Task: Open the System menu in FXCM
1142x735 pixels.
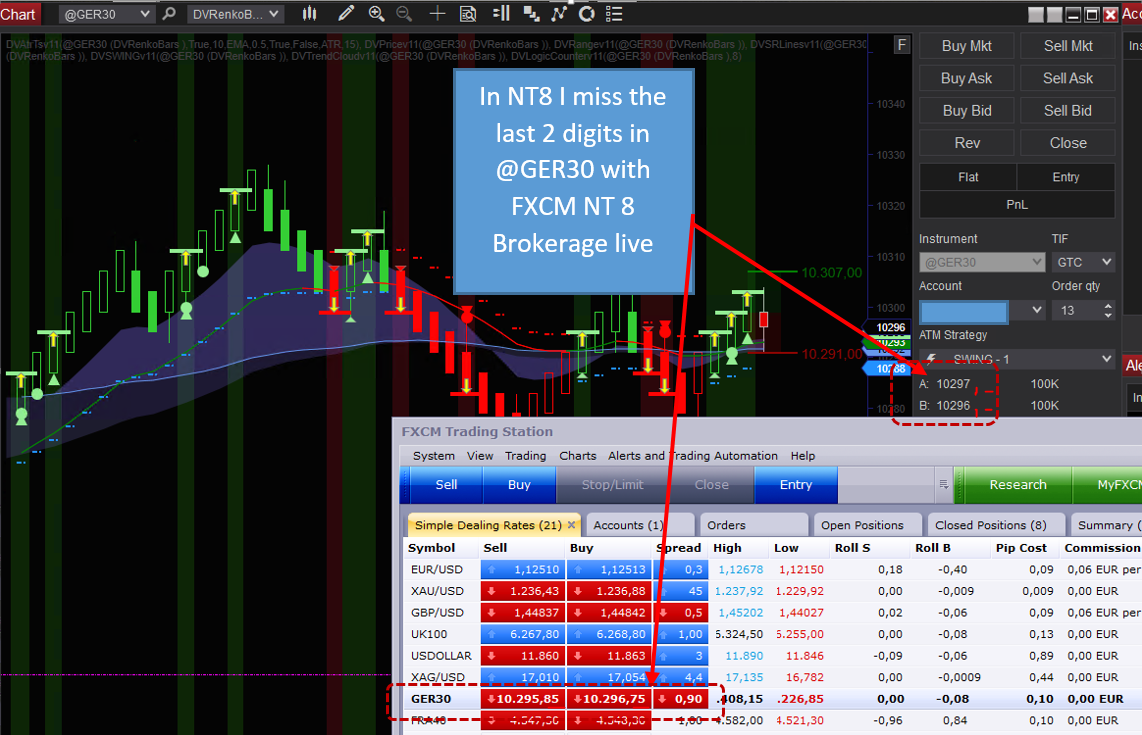Action: [x=433, y=456]
